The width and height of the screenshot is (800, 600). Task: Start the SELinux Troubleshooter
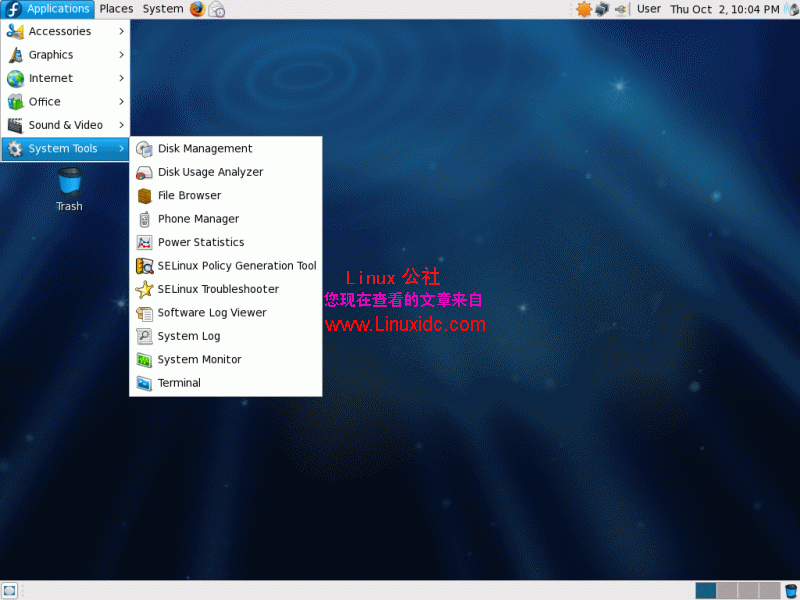pos(216,289)
